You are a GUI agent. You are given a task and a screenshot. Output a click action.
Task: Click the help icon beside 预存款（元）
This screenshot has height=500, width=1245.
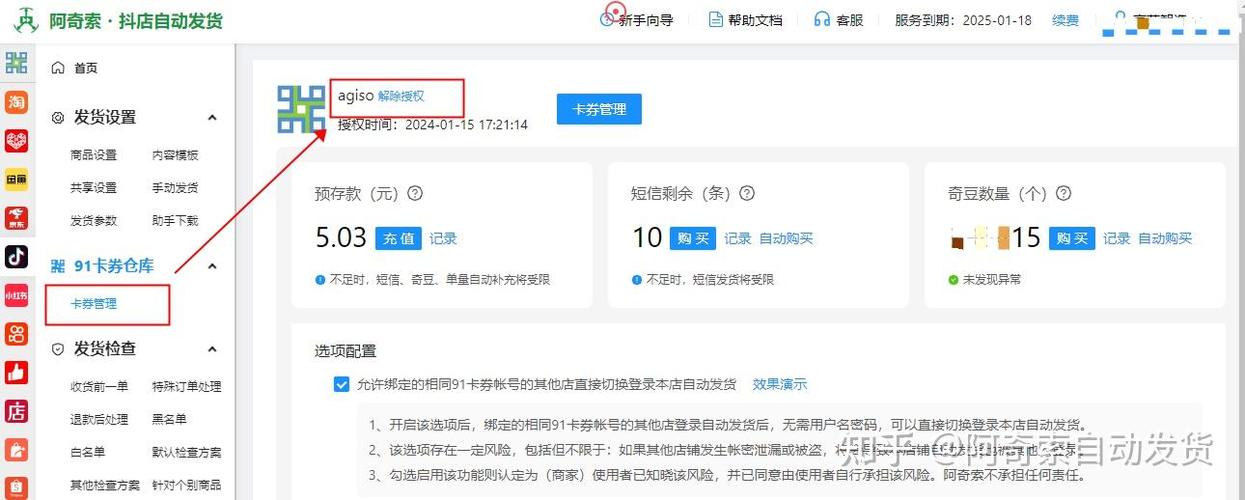(x=415, y=194)
